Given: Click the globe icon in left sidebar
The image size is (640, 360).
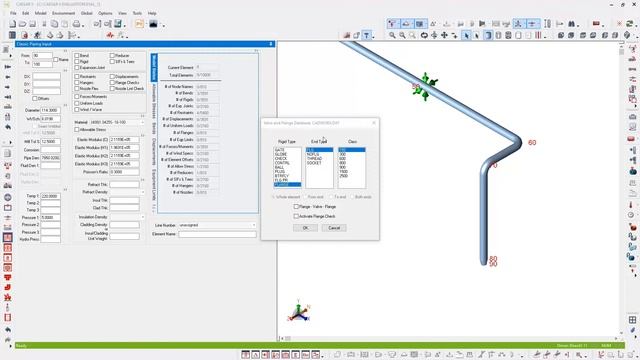Looking at the screenshot, I should click(7, 197).
